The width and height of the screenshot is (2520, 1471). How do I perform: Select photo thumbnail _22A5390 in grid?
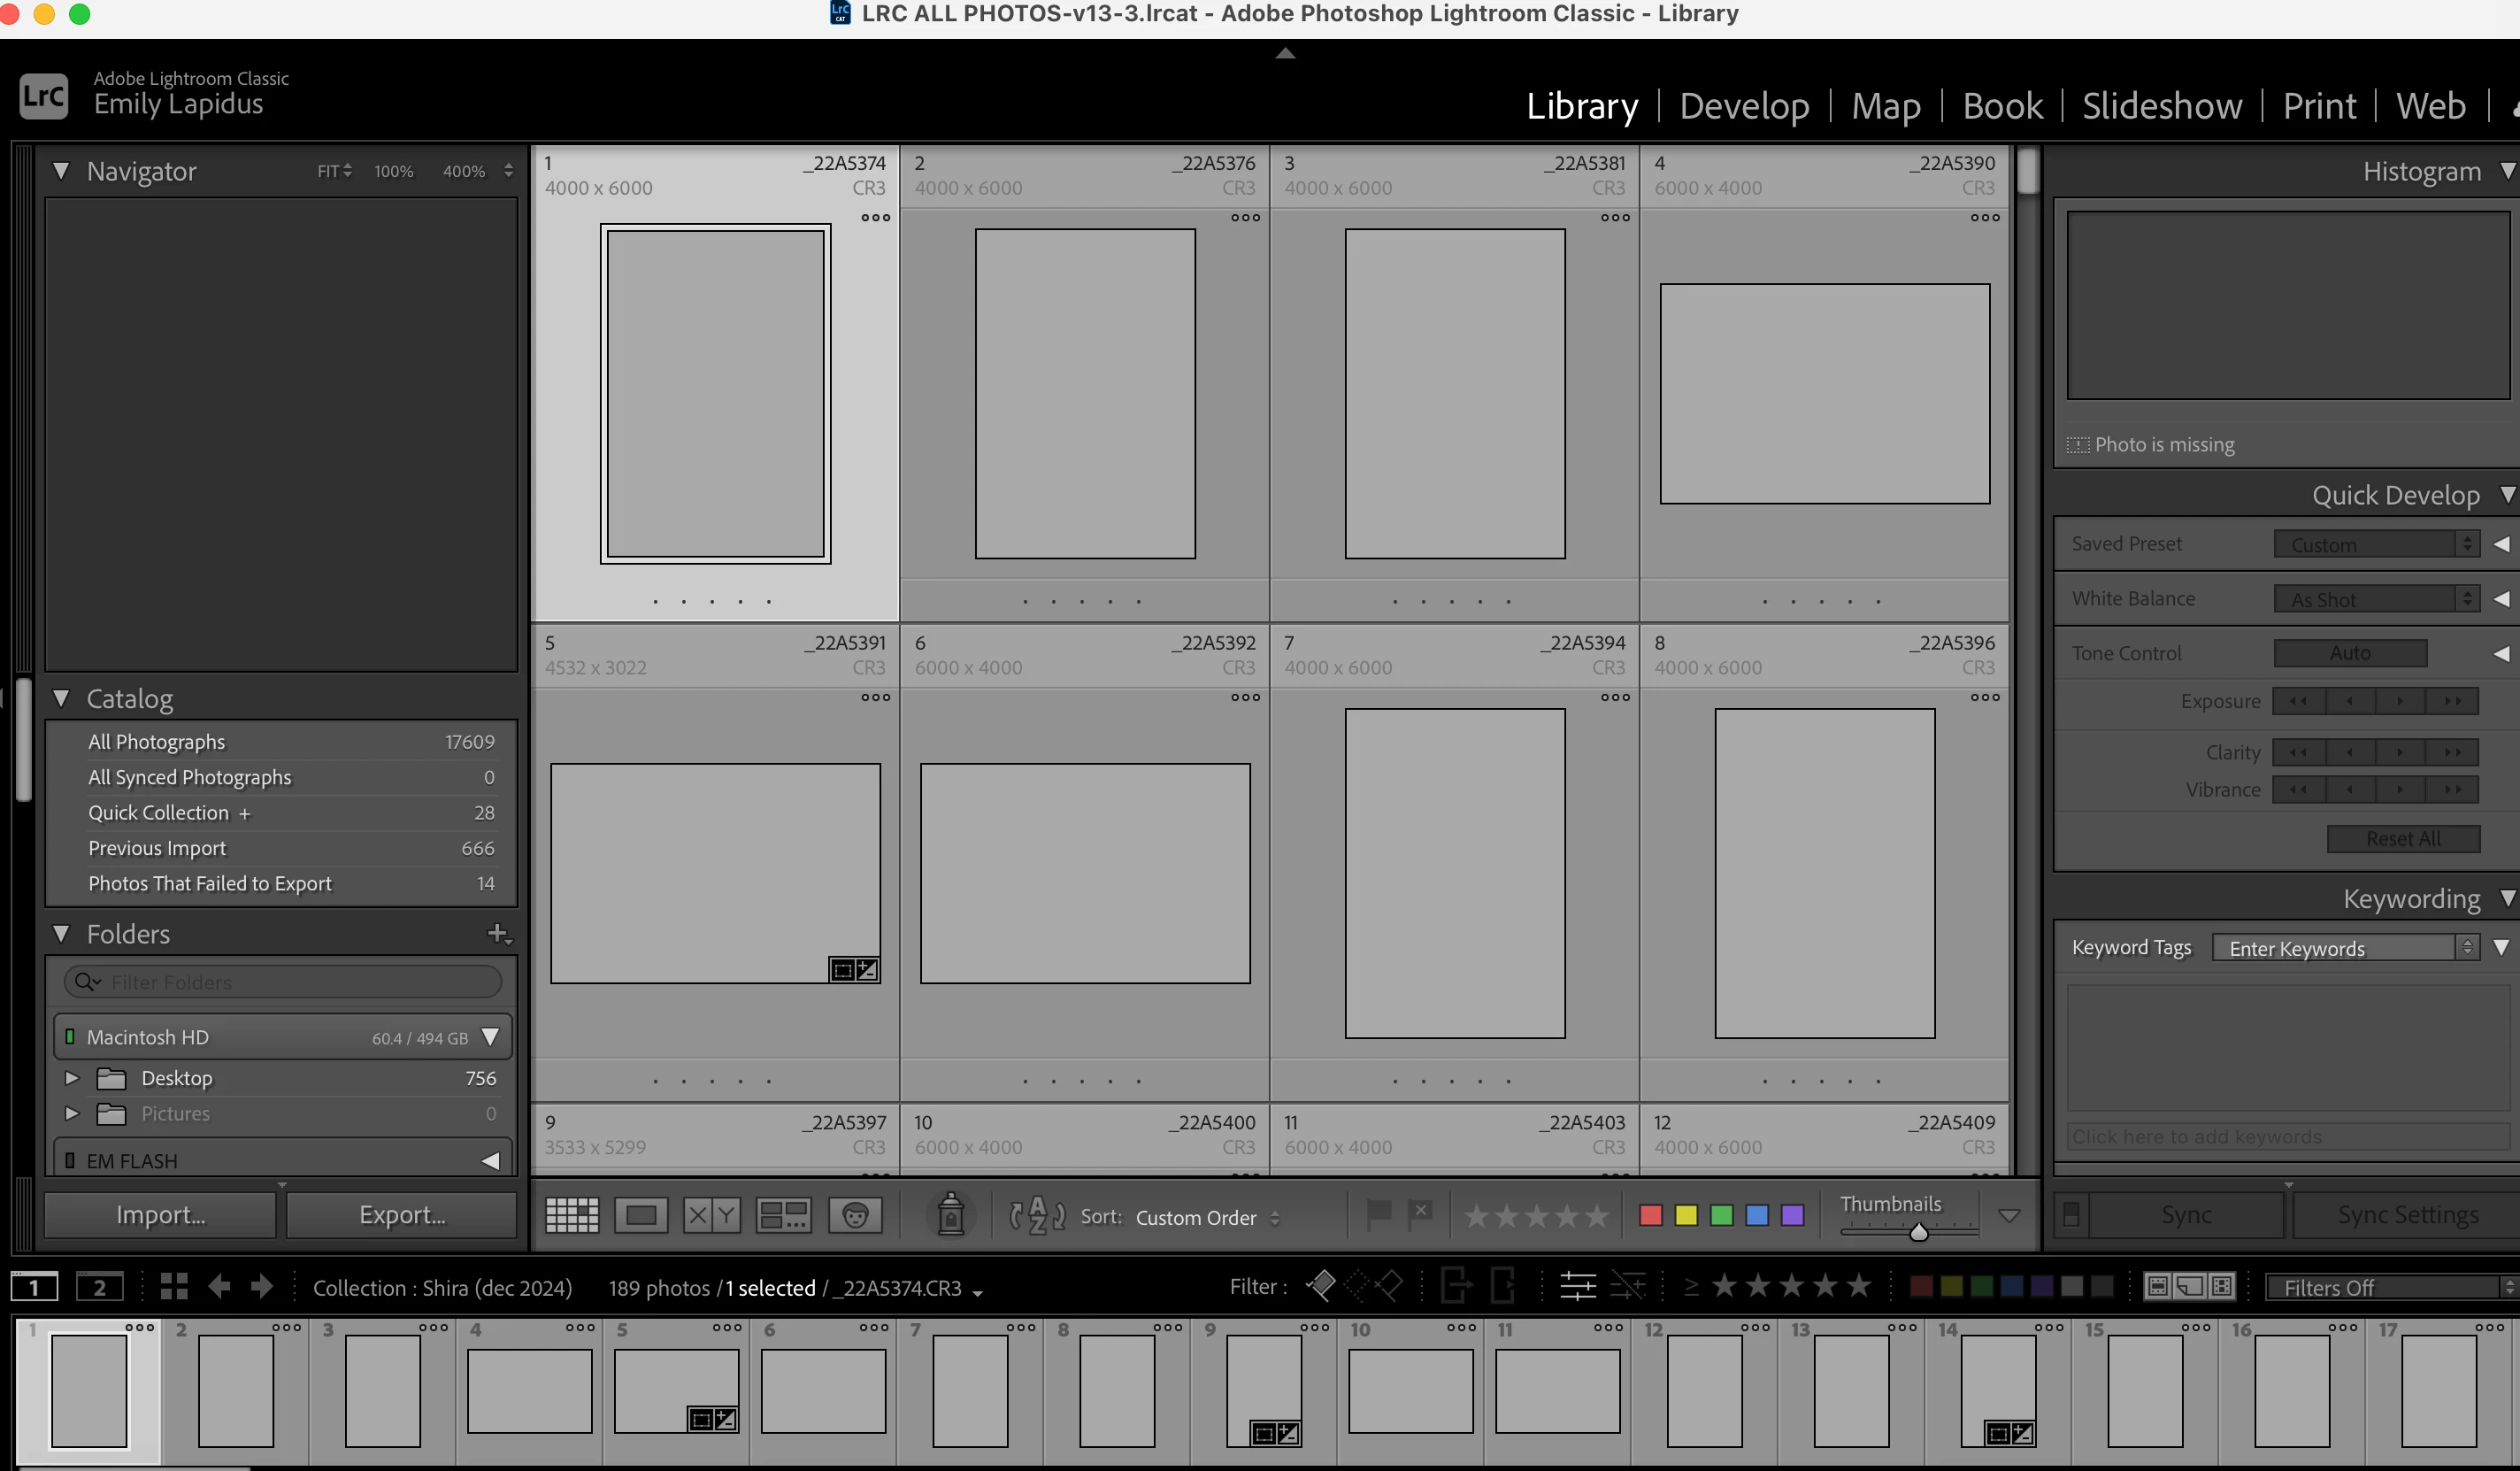pyautogui.click(x=1824, y=393)
